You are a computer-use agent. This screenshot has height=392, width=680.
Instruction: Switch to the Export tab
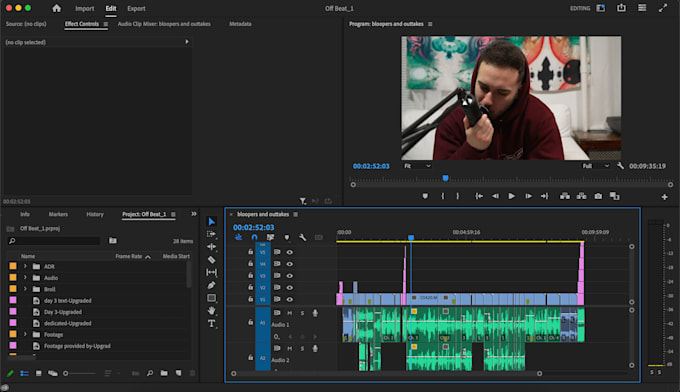pyautogui.click(x=136, y=8)
